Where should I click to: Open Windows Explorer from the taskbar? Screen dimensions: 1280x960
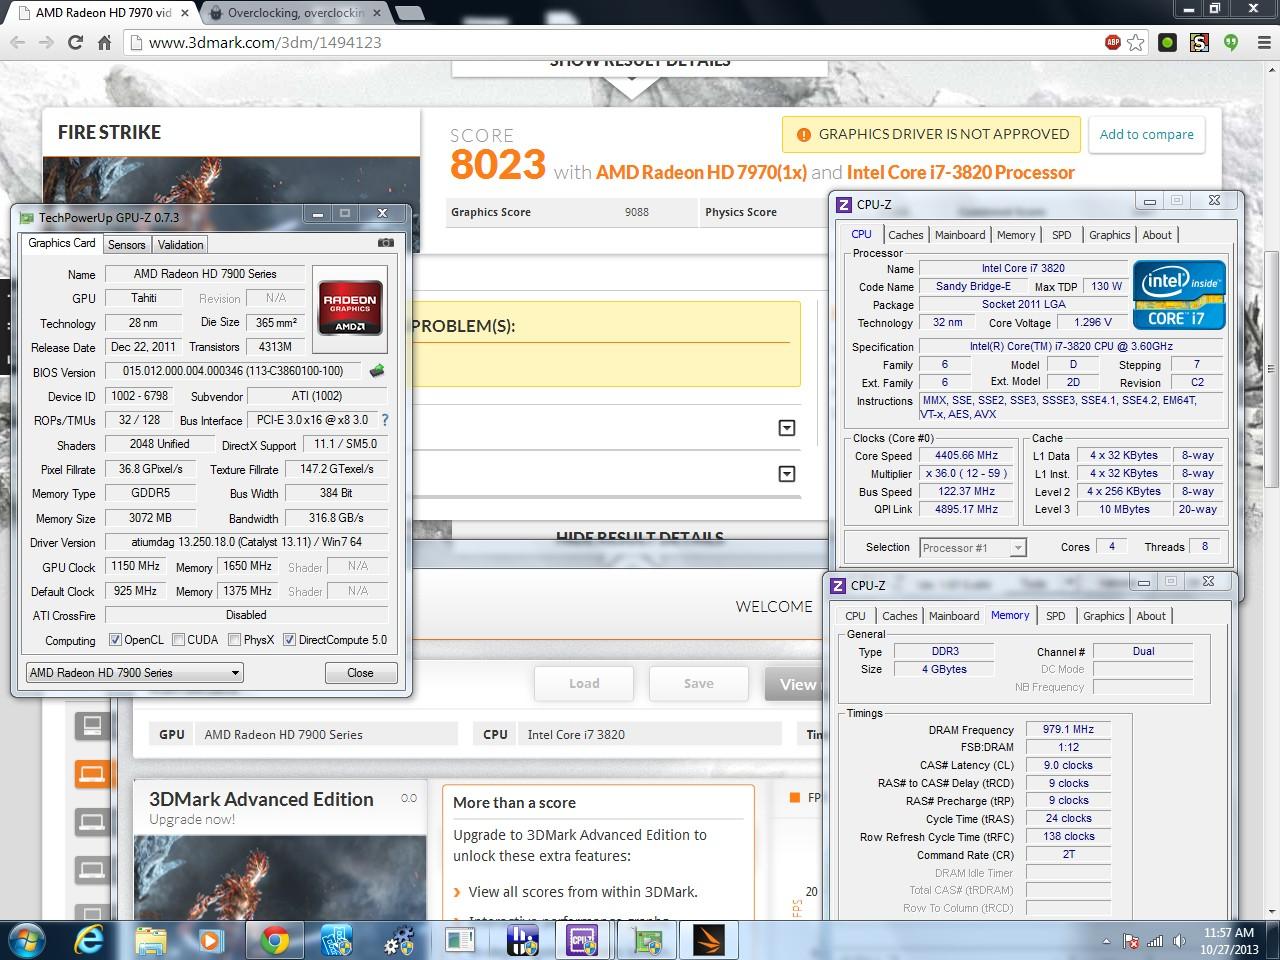pos(151,940)
